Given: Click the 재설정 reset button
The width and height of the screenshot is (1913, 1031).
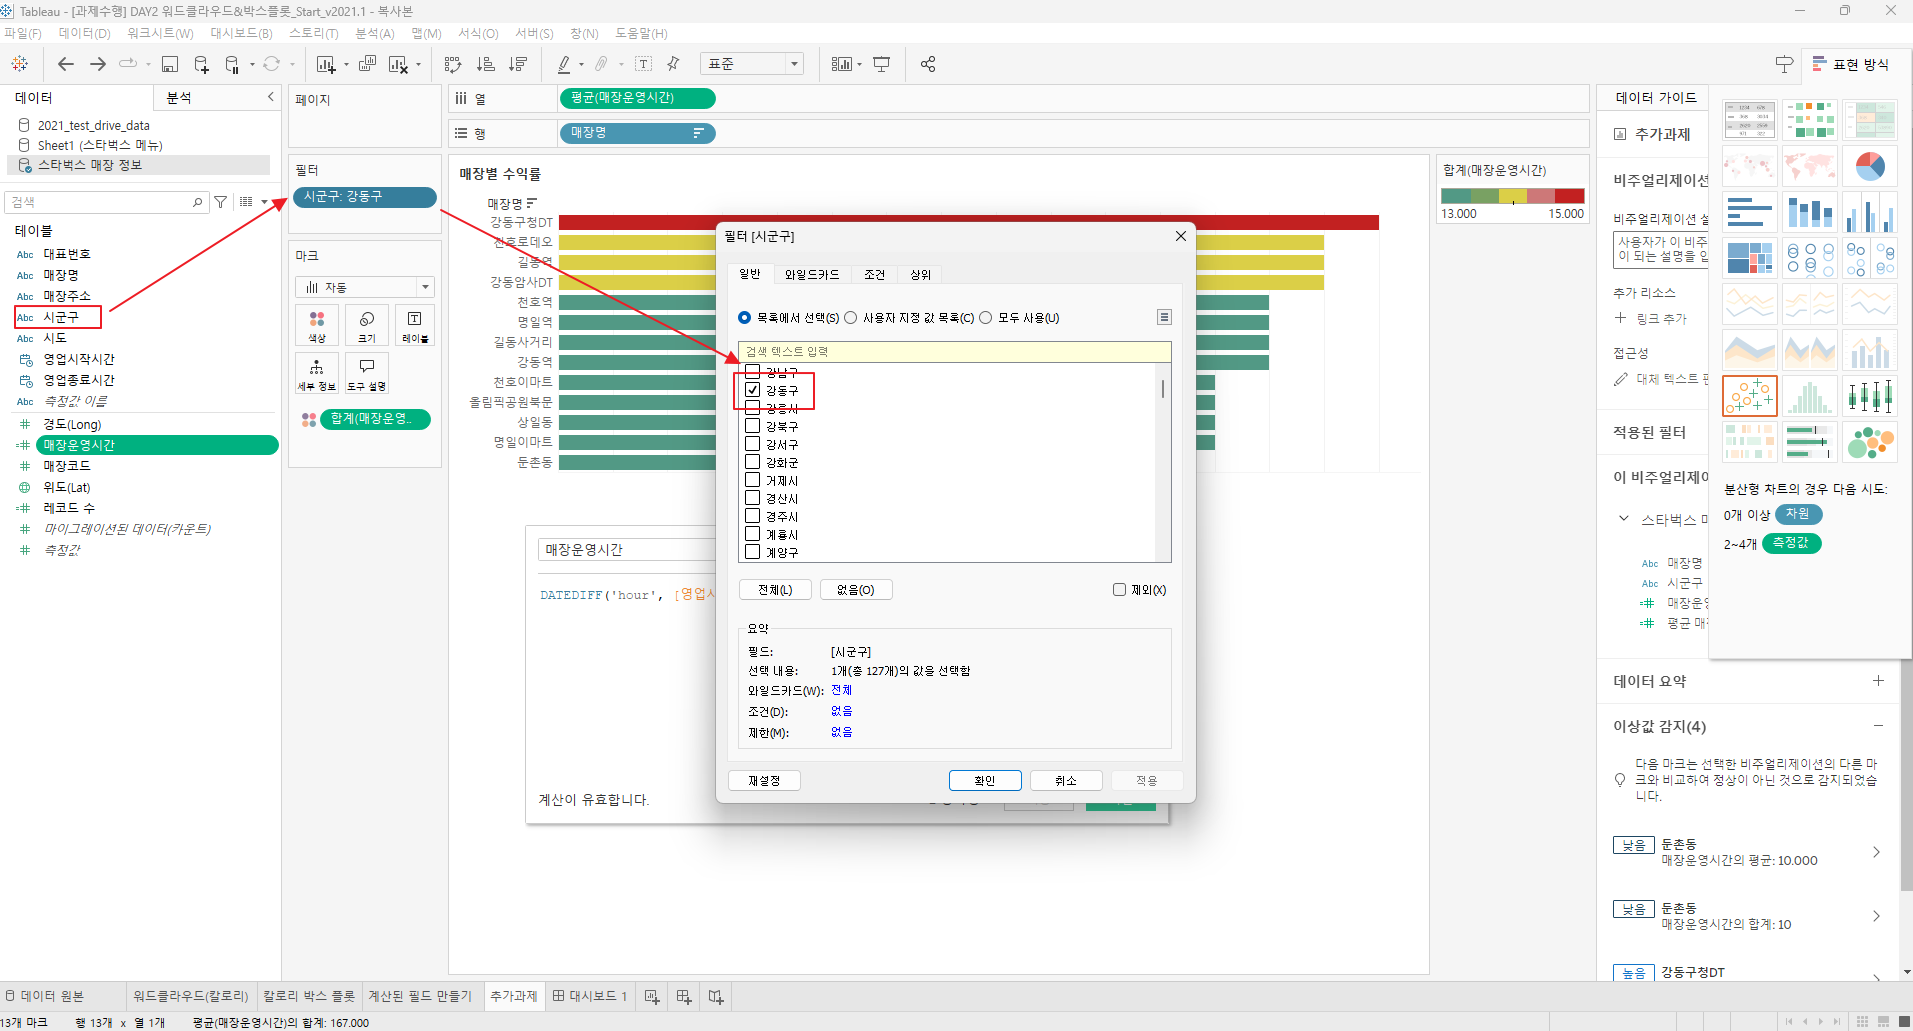Looking at the screenshot, I should coord(764,781).
